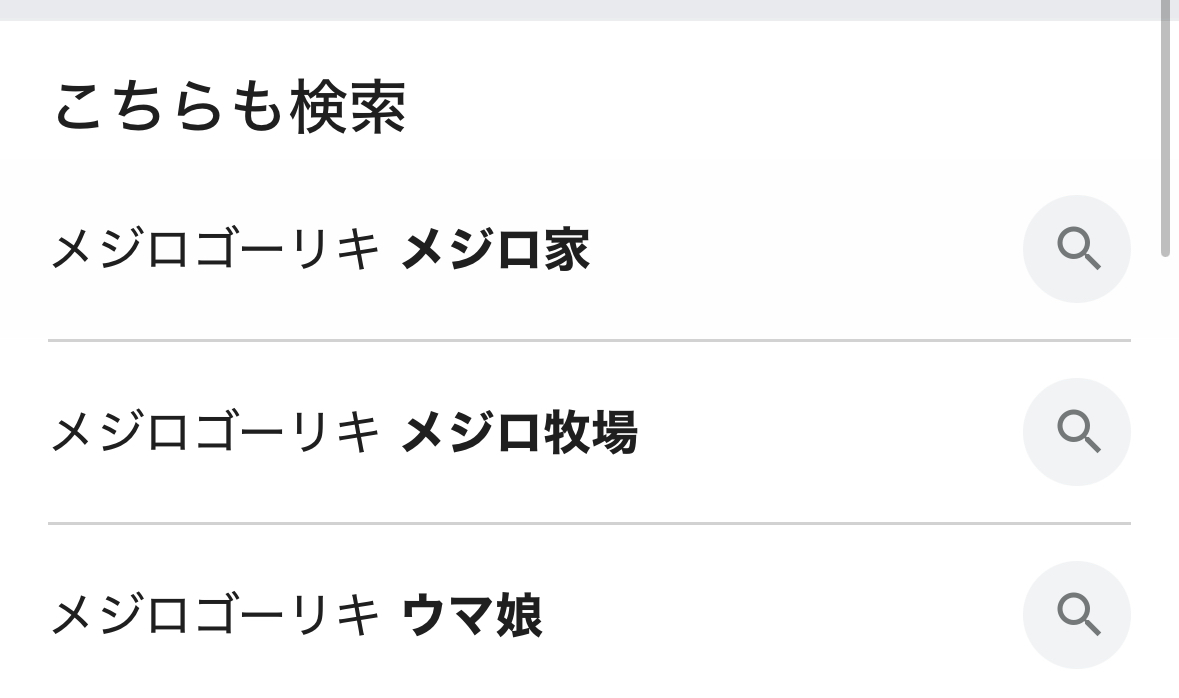Choose the メジロゴーリキ ウマ娘 suggestion

[x=296, y=615]
